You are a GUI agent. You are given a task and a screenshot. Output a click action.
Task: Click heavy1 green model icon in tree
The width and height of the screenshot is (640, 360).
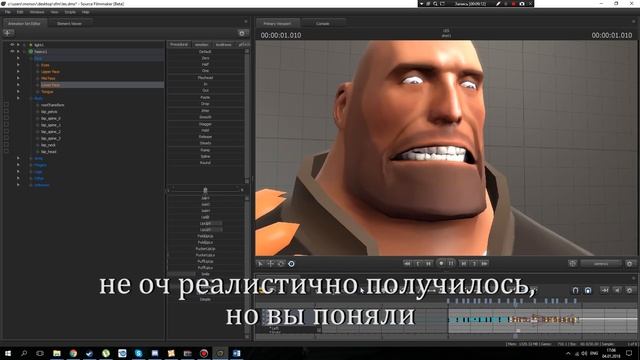(x=31, y=51)
